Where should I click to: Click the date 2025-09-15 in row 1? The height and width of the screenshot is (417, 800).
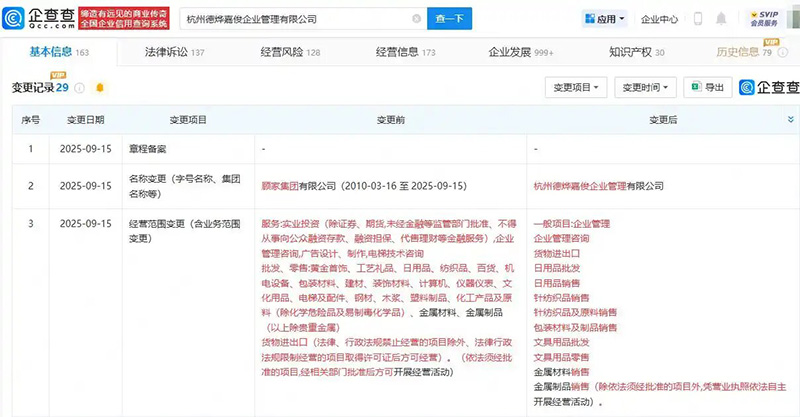coord(86,149)
